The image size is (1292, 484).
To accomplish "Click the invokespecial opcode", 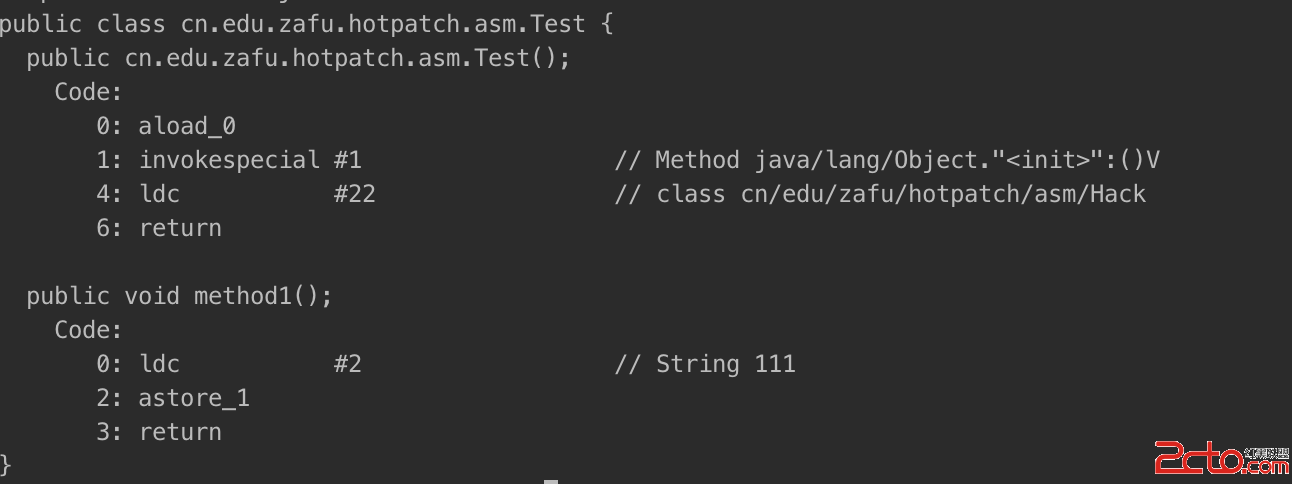I will pyautogui.click(x=229, y=160).
